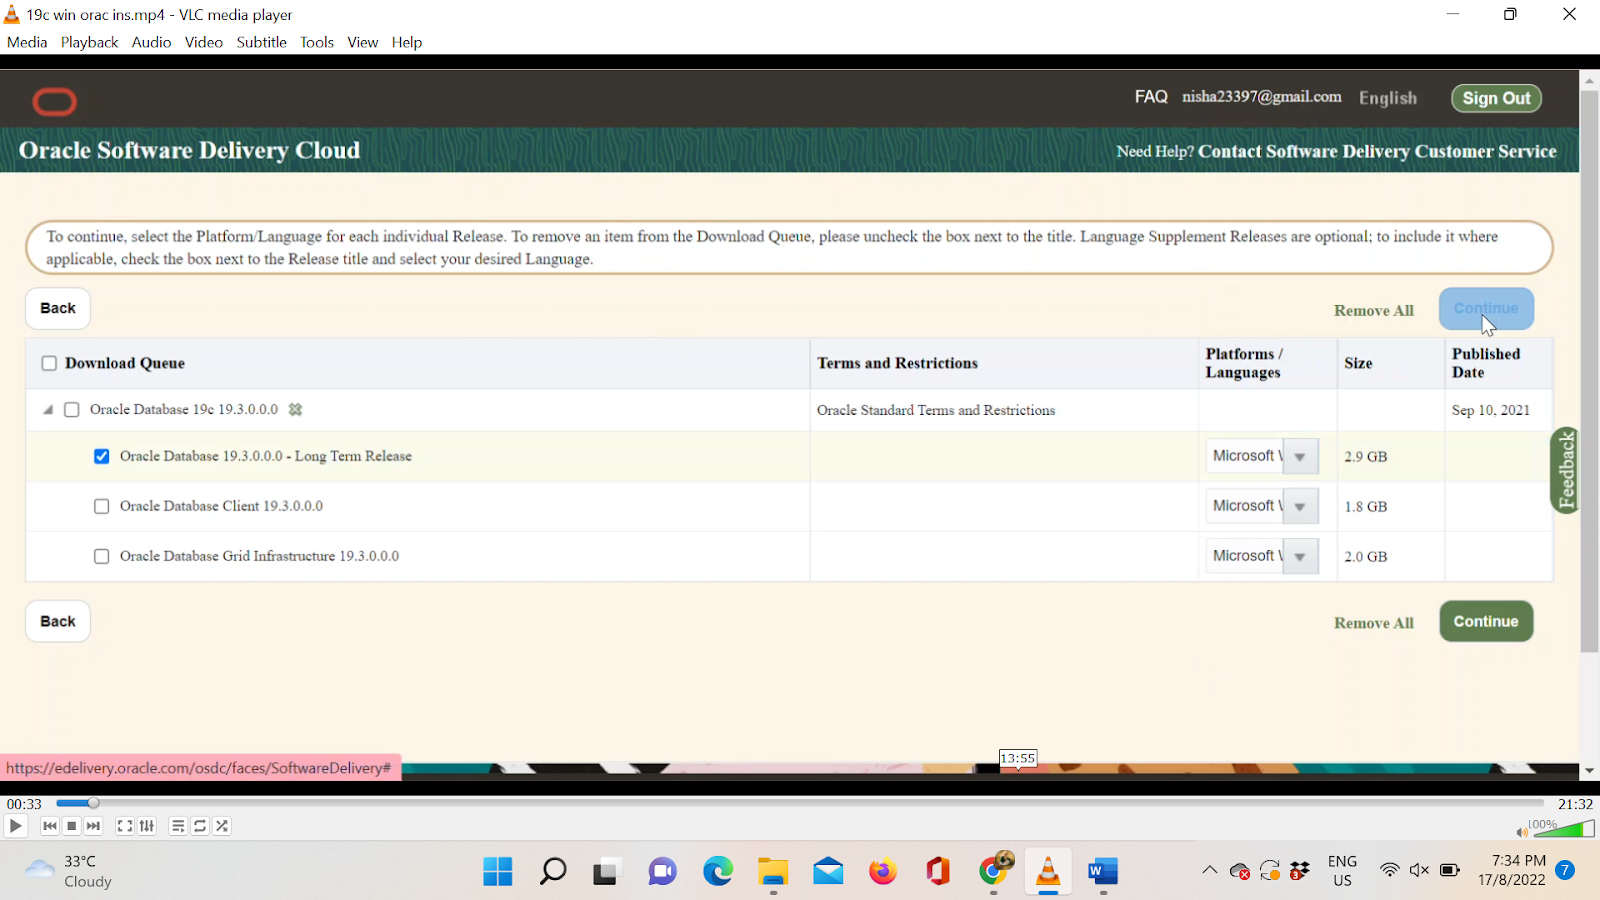1600x900 pixels.
Task: Stop playback in VLC
Action: click(72, 826)
